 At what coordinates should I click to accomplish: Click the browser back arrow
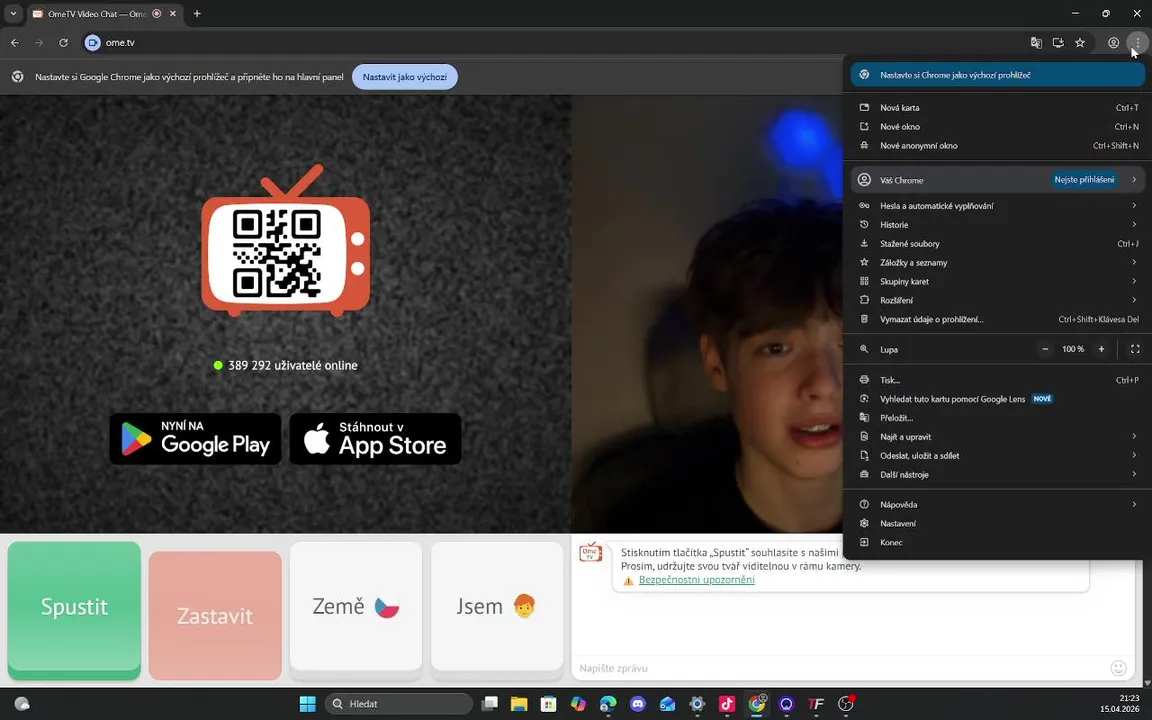tap(15, 43)
